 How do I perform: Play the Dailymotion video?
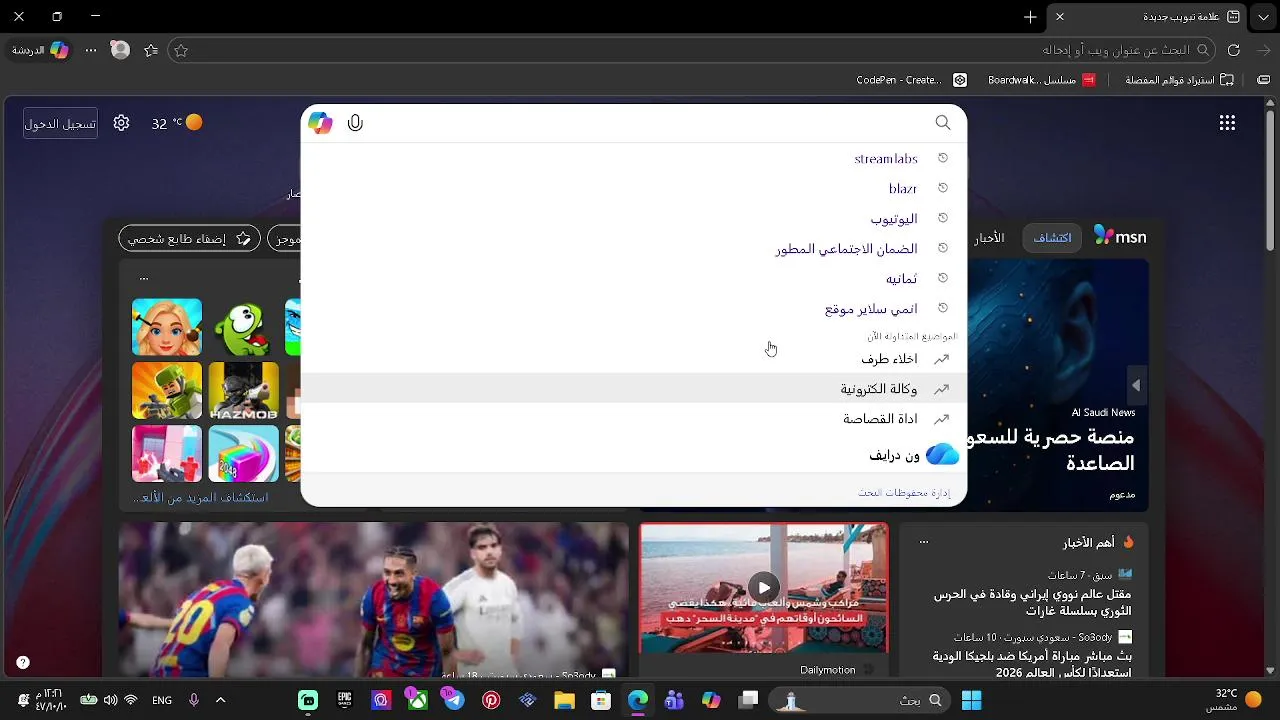click(764, 587)
